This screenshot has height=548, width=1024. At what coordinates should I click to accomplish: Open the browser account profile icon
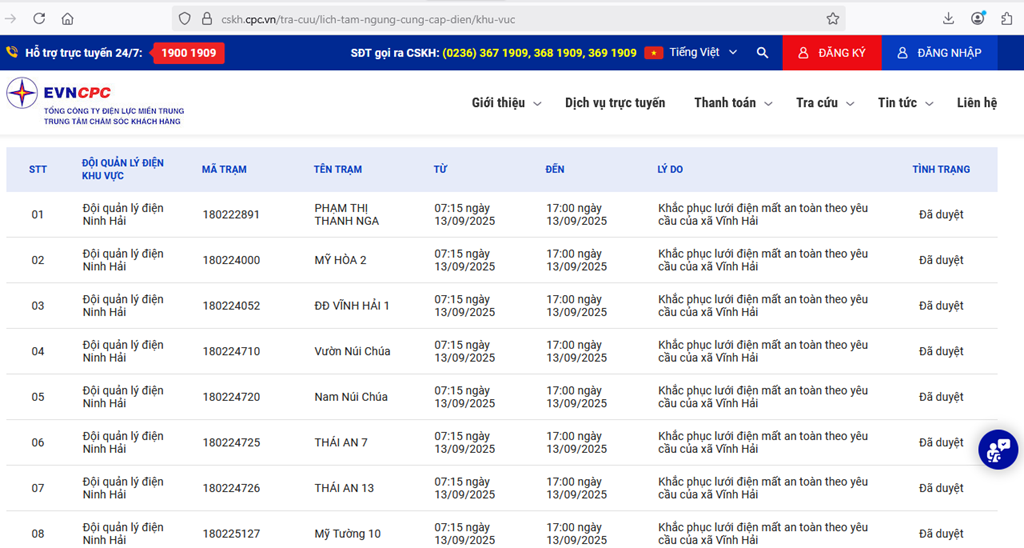click(978, 18)
